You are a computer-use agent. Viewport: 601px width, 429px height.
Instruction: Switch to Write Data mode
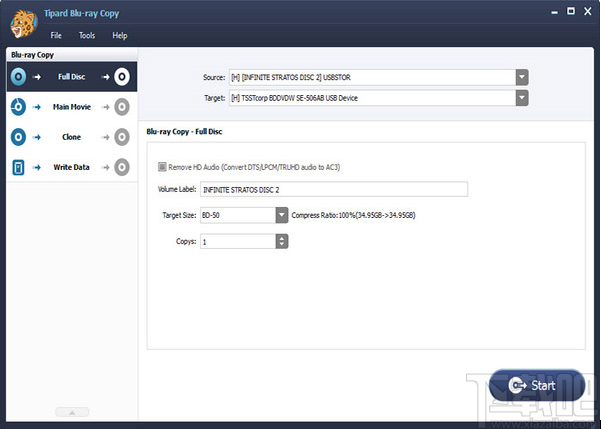[72, 167]
